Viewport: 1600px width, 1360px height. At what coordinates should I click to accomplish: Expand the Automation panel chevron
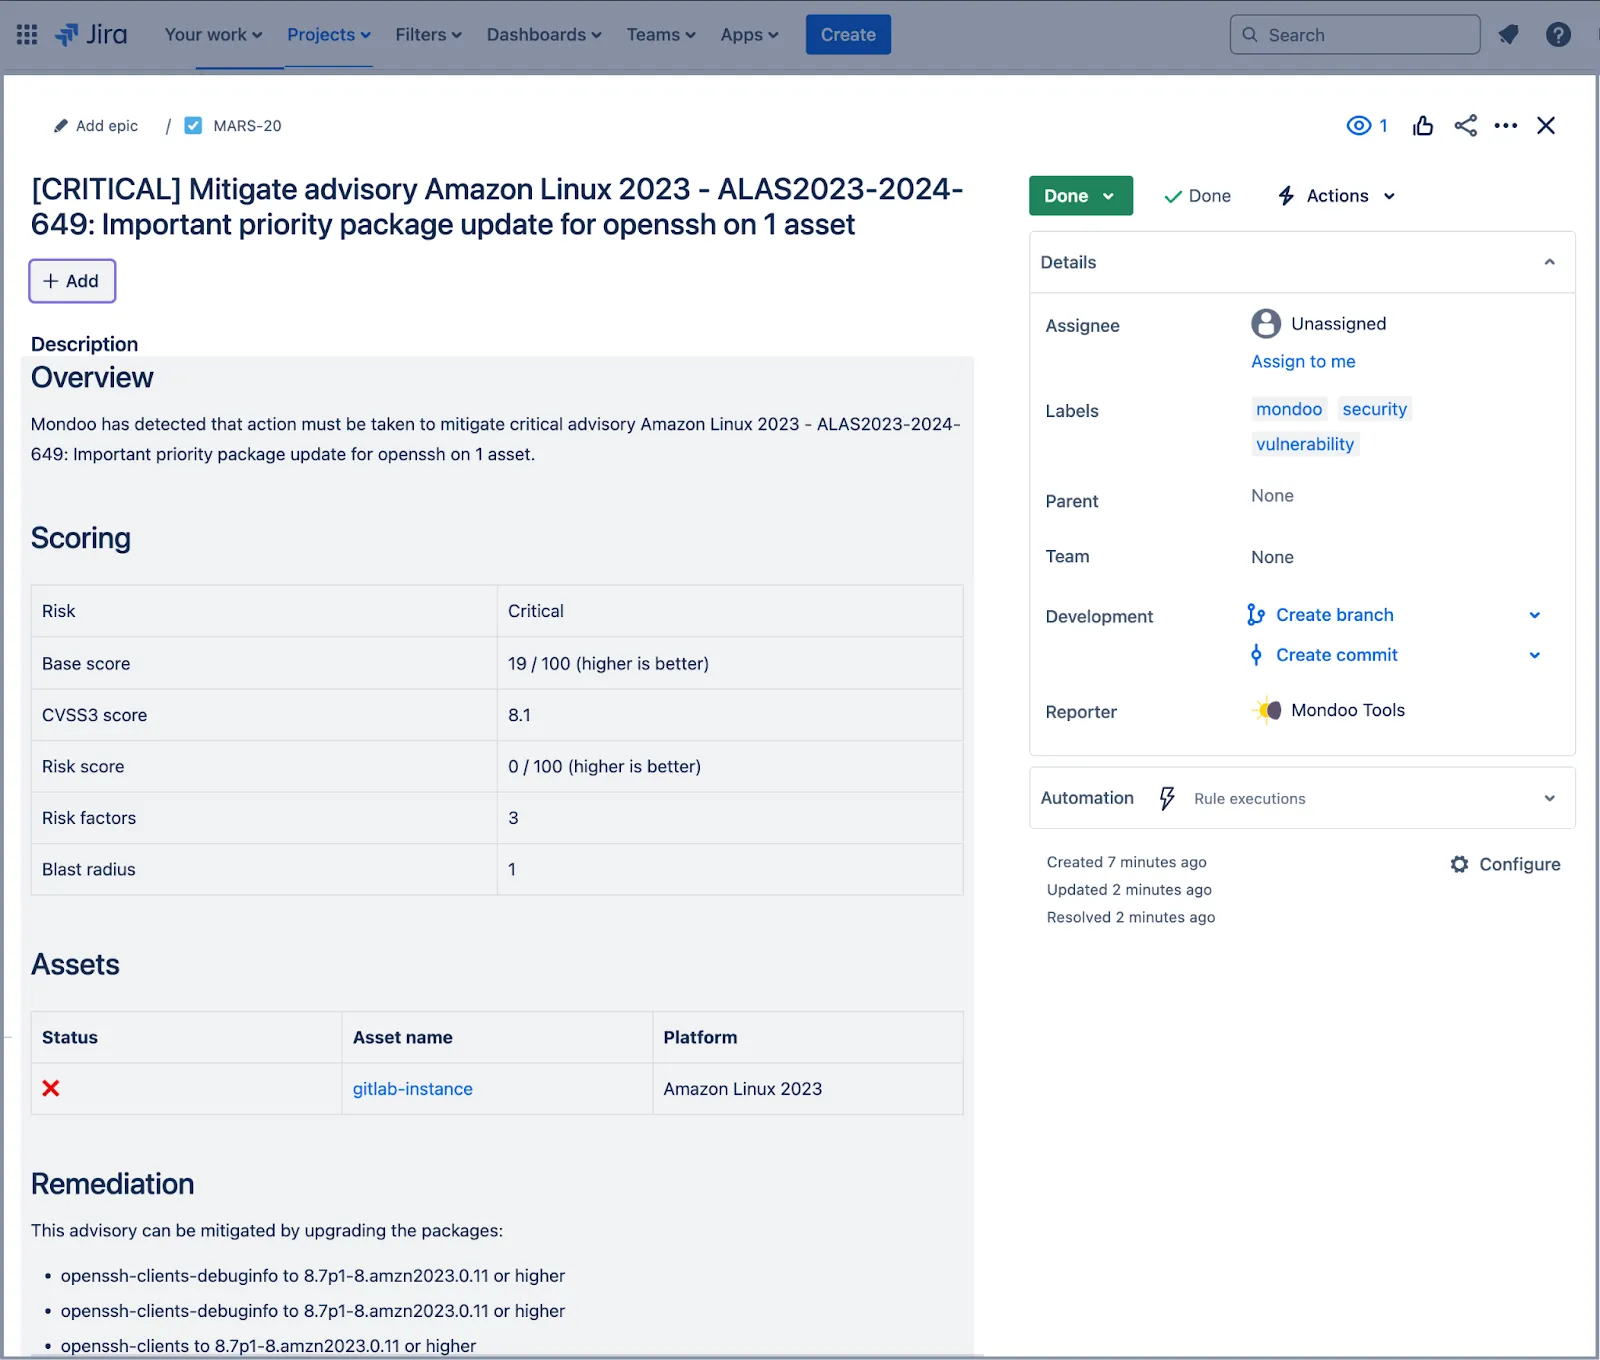coord(1549,798)
